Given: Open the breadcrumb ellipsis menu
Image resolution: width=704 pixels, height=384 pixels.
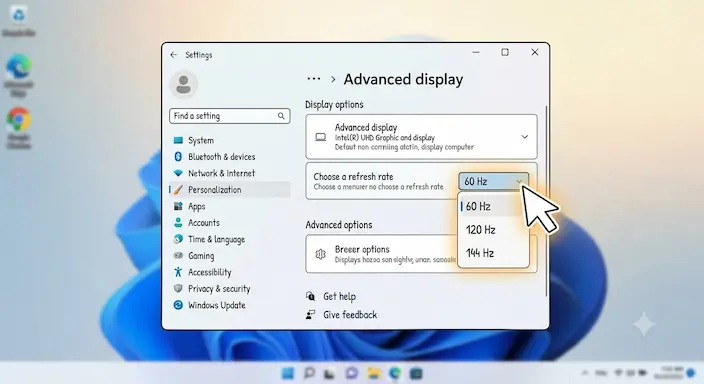Looking at the screenshot, I should [x=314, y=79].
